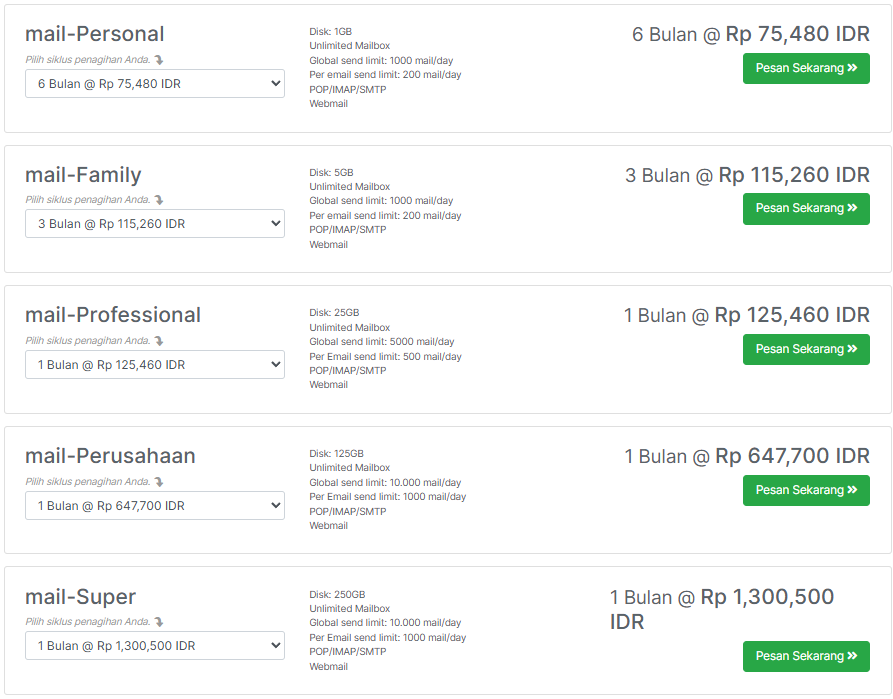893x699 pixels.
Task: Click the curved arrow icon in mail-Perusahaan card
Action: pos(158,481)
